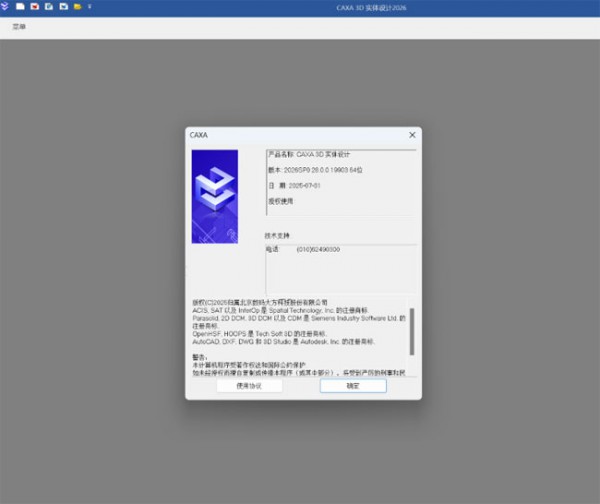This screenshot has height=504, width=600.
Task: Close the CAXA about dialog
Action: (x=411, y=134)
